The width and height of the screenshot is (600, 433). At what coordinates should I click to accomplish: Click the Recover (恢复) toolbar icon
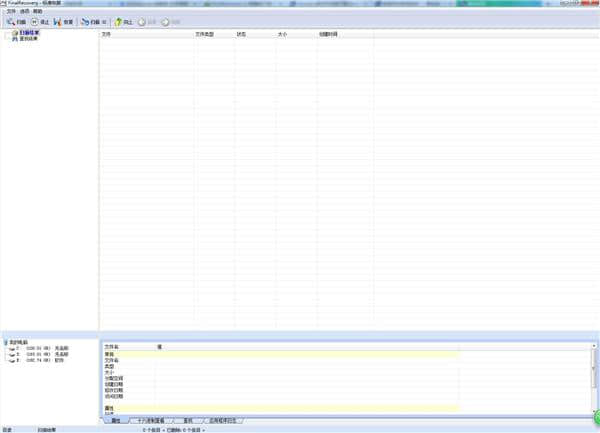(x=58, y=21)
